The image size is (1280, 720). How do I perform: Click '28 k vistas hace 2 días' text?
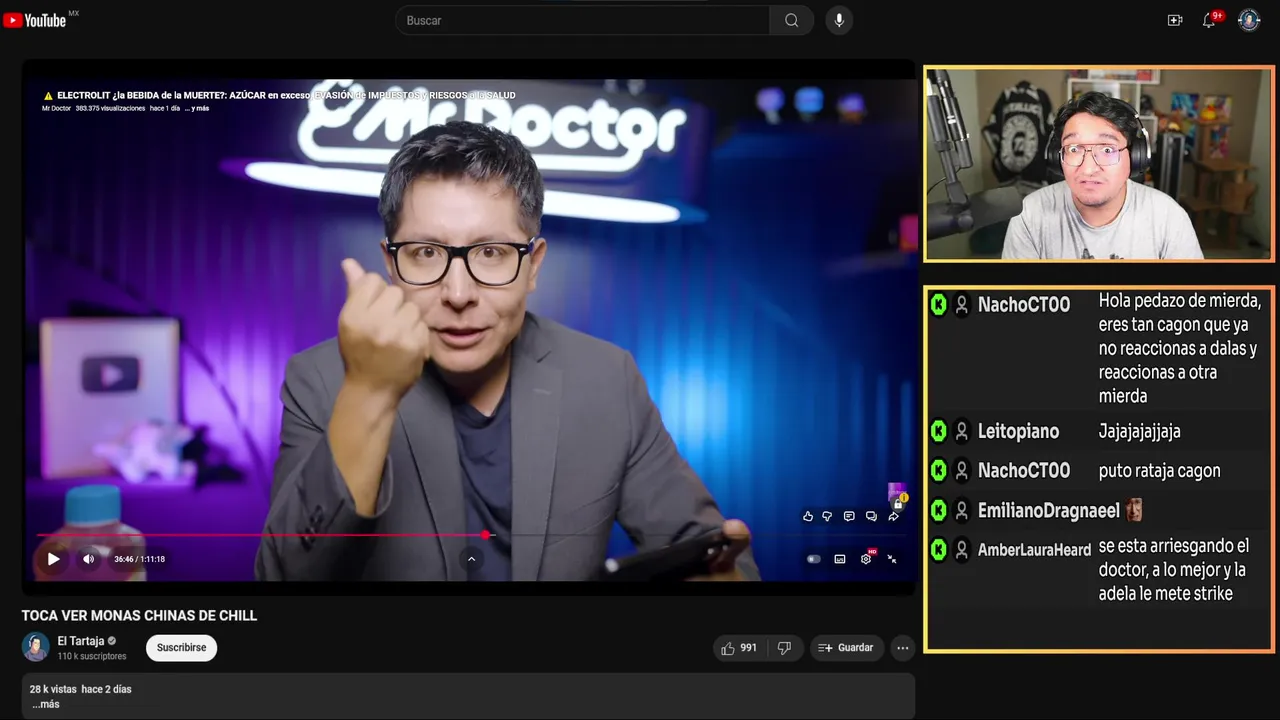point(80,689)
